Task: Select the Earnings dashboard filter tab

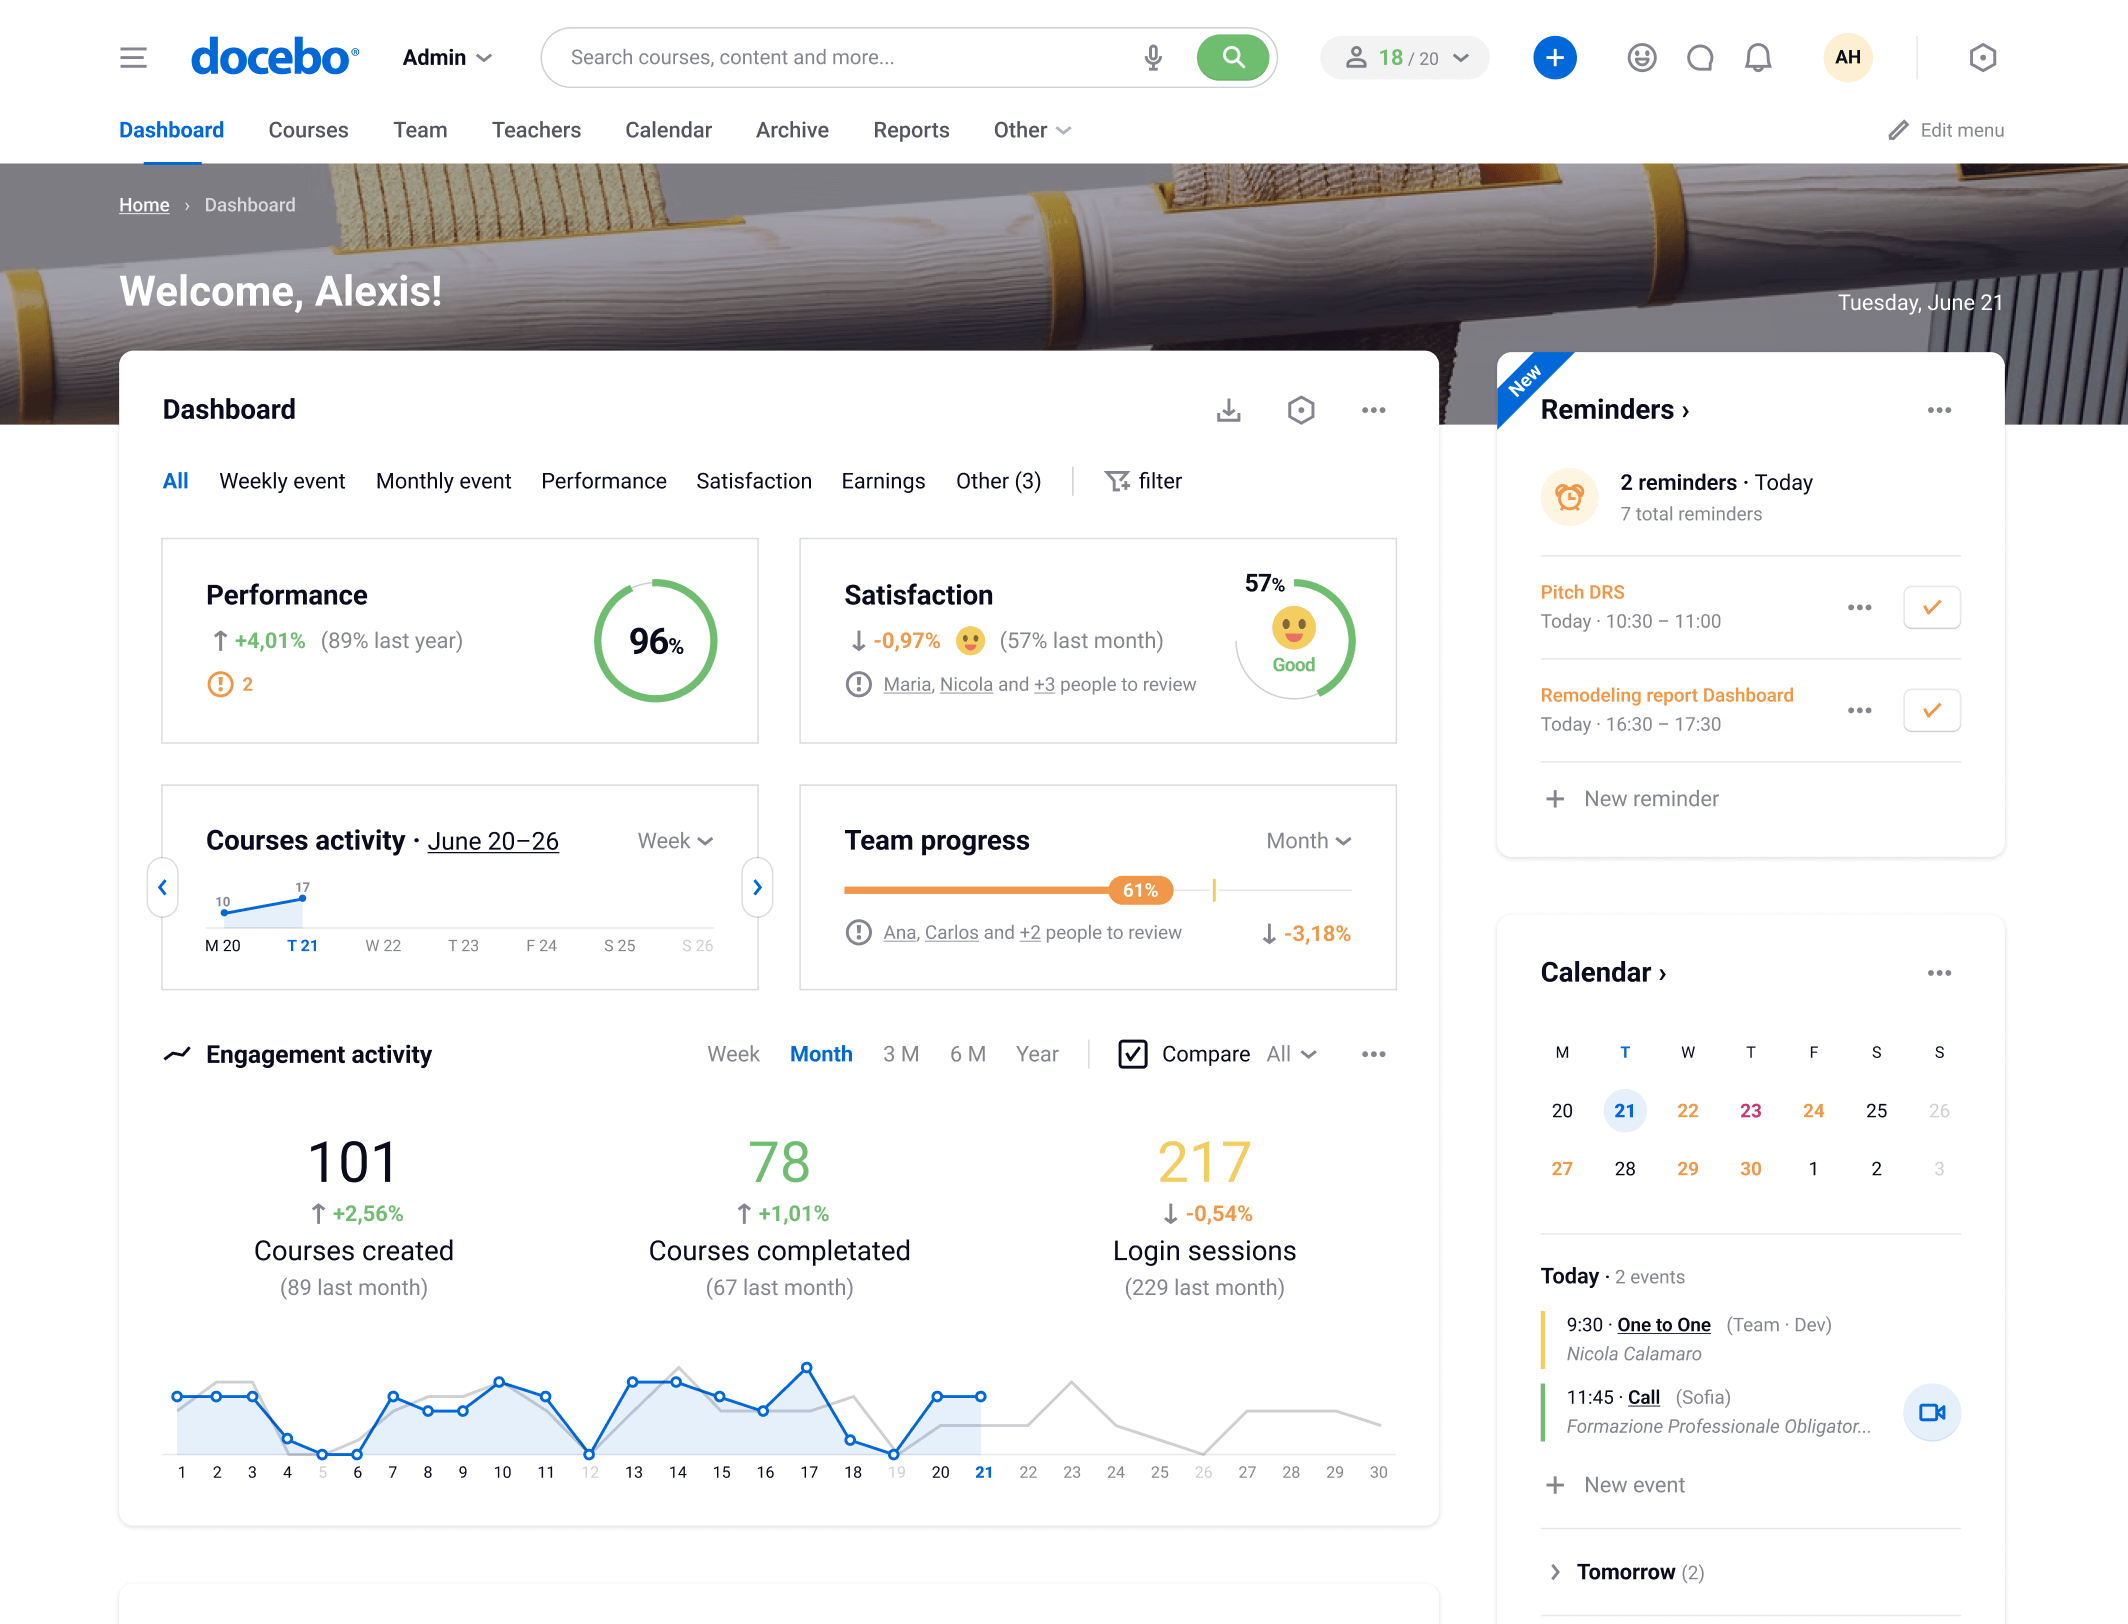Action: point(883,481)
